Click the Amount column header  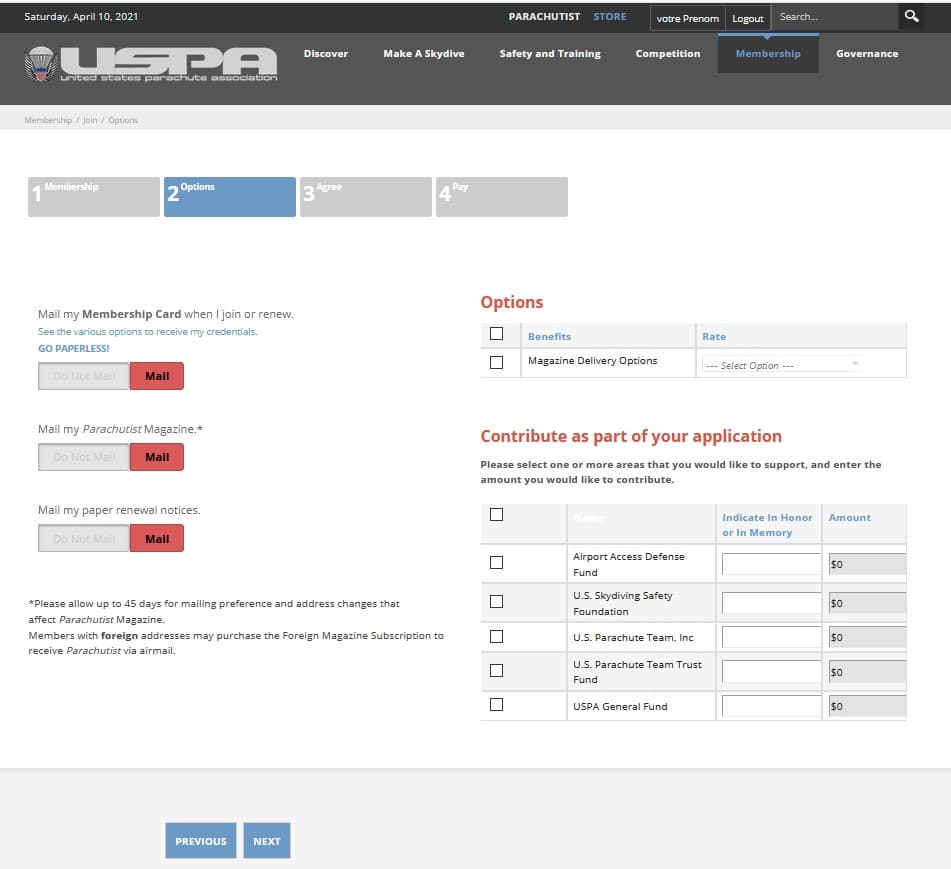click(x=850, y=517)
